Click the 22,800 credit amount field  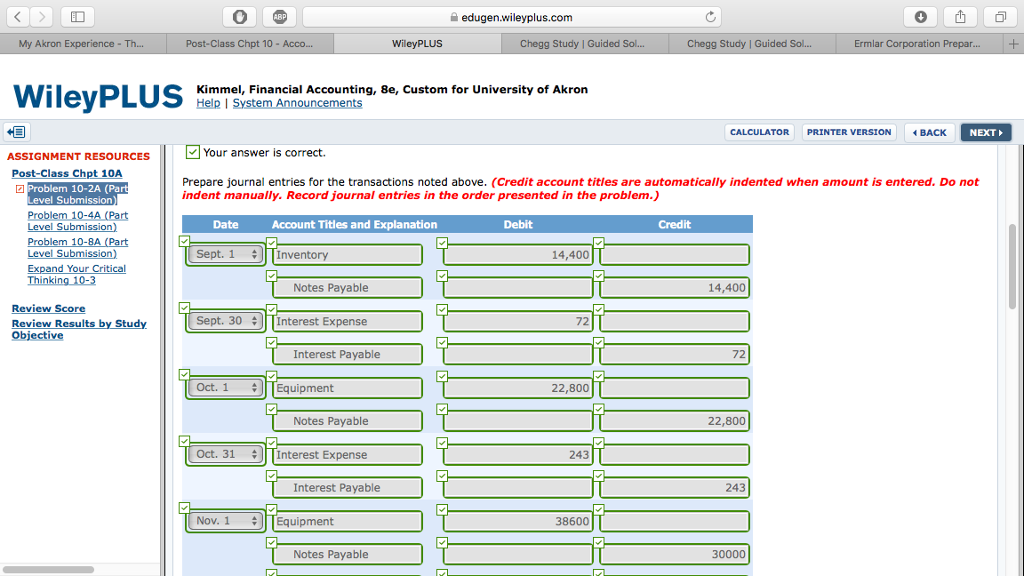(x=674, y=421)
